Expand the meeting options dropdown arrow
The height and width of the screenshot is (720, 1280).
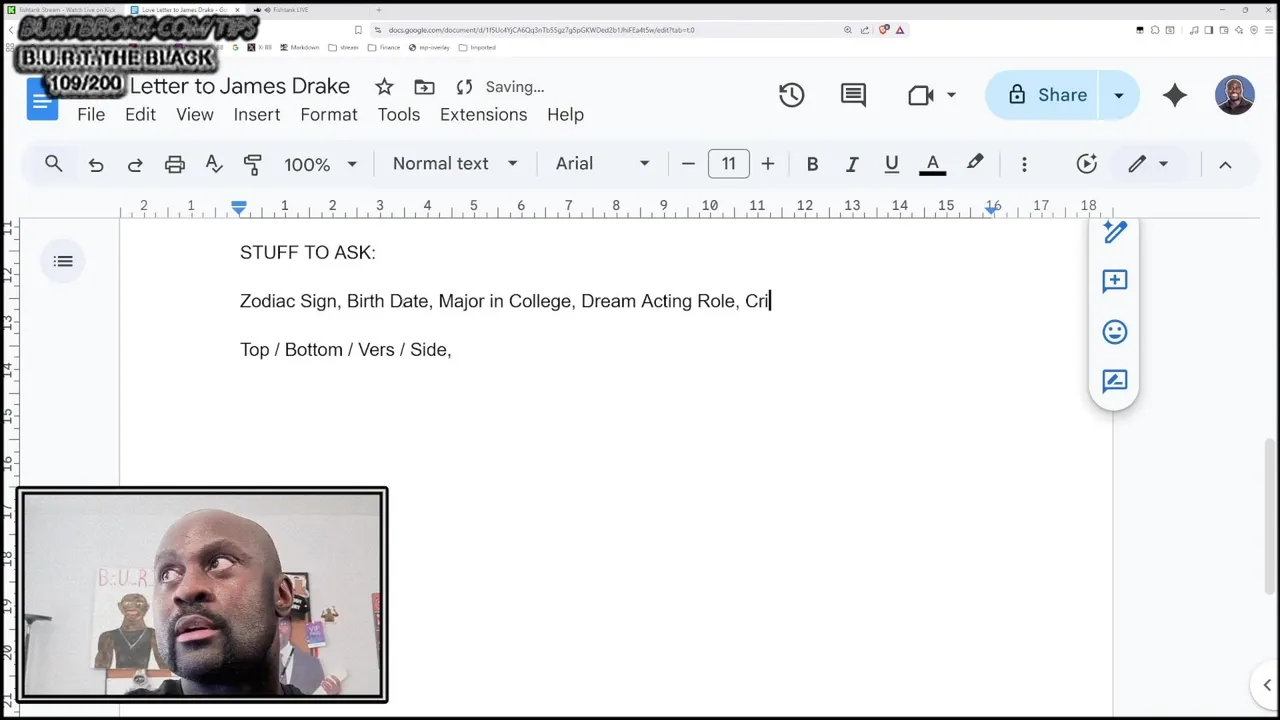click(951, 95)
